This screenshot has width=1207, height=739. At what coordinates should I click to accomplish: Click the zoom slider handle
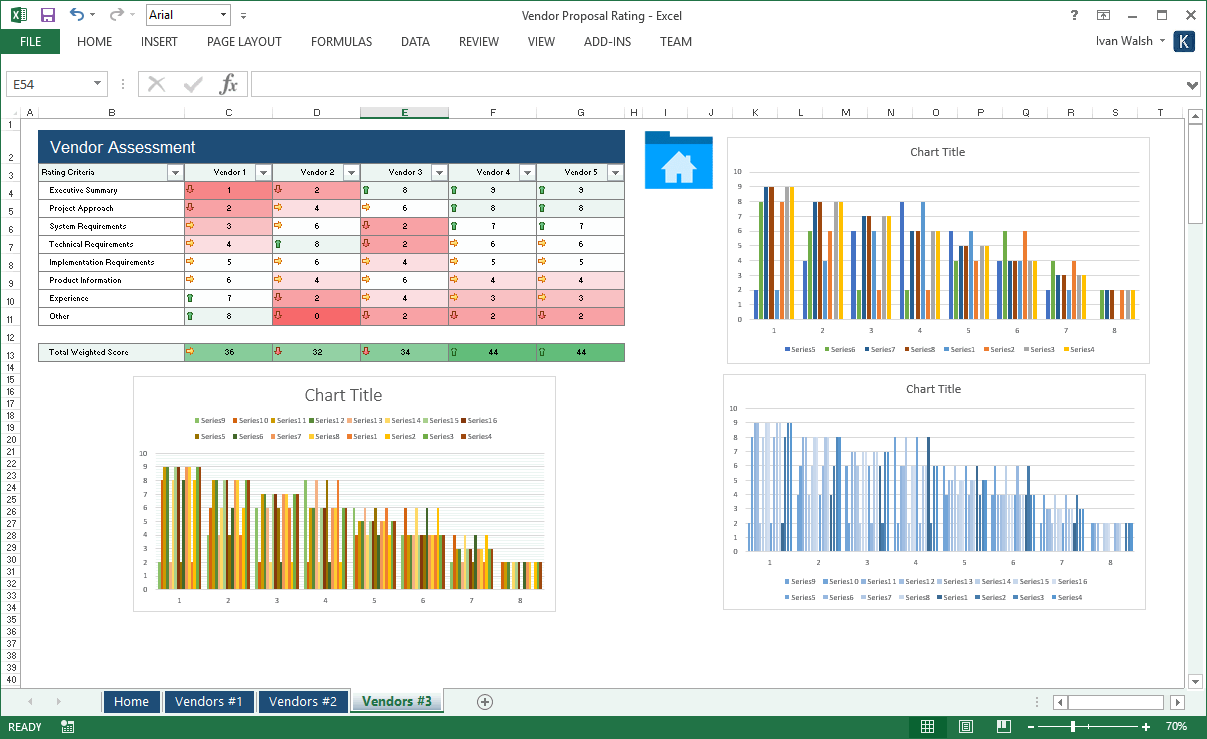point(1073,727)
